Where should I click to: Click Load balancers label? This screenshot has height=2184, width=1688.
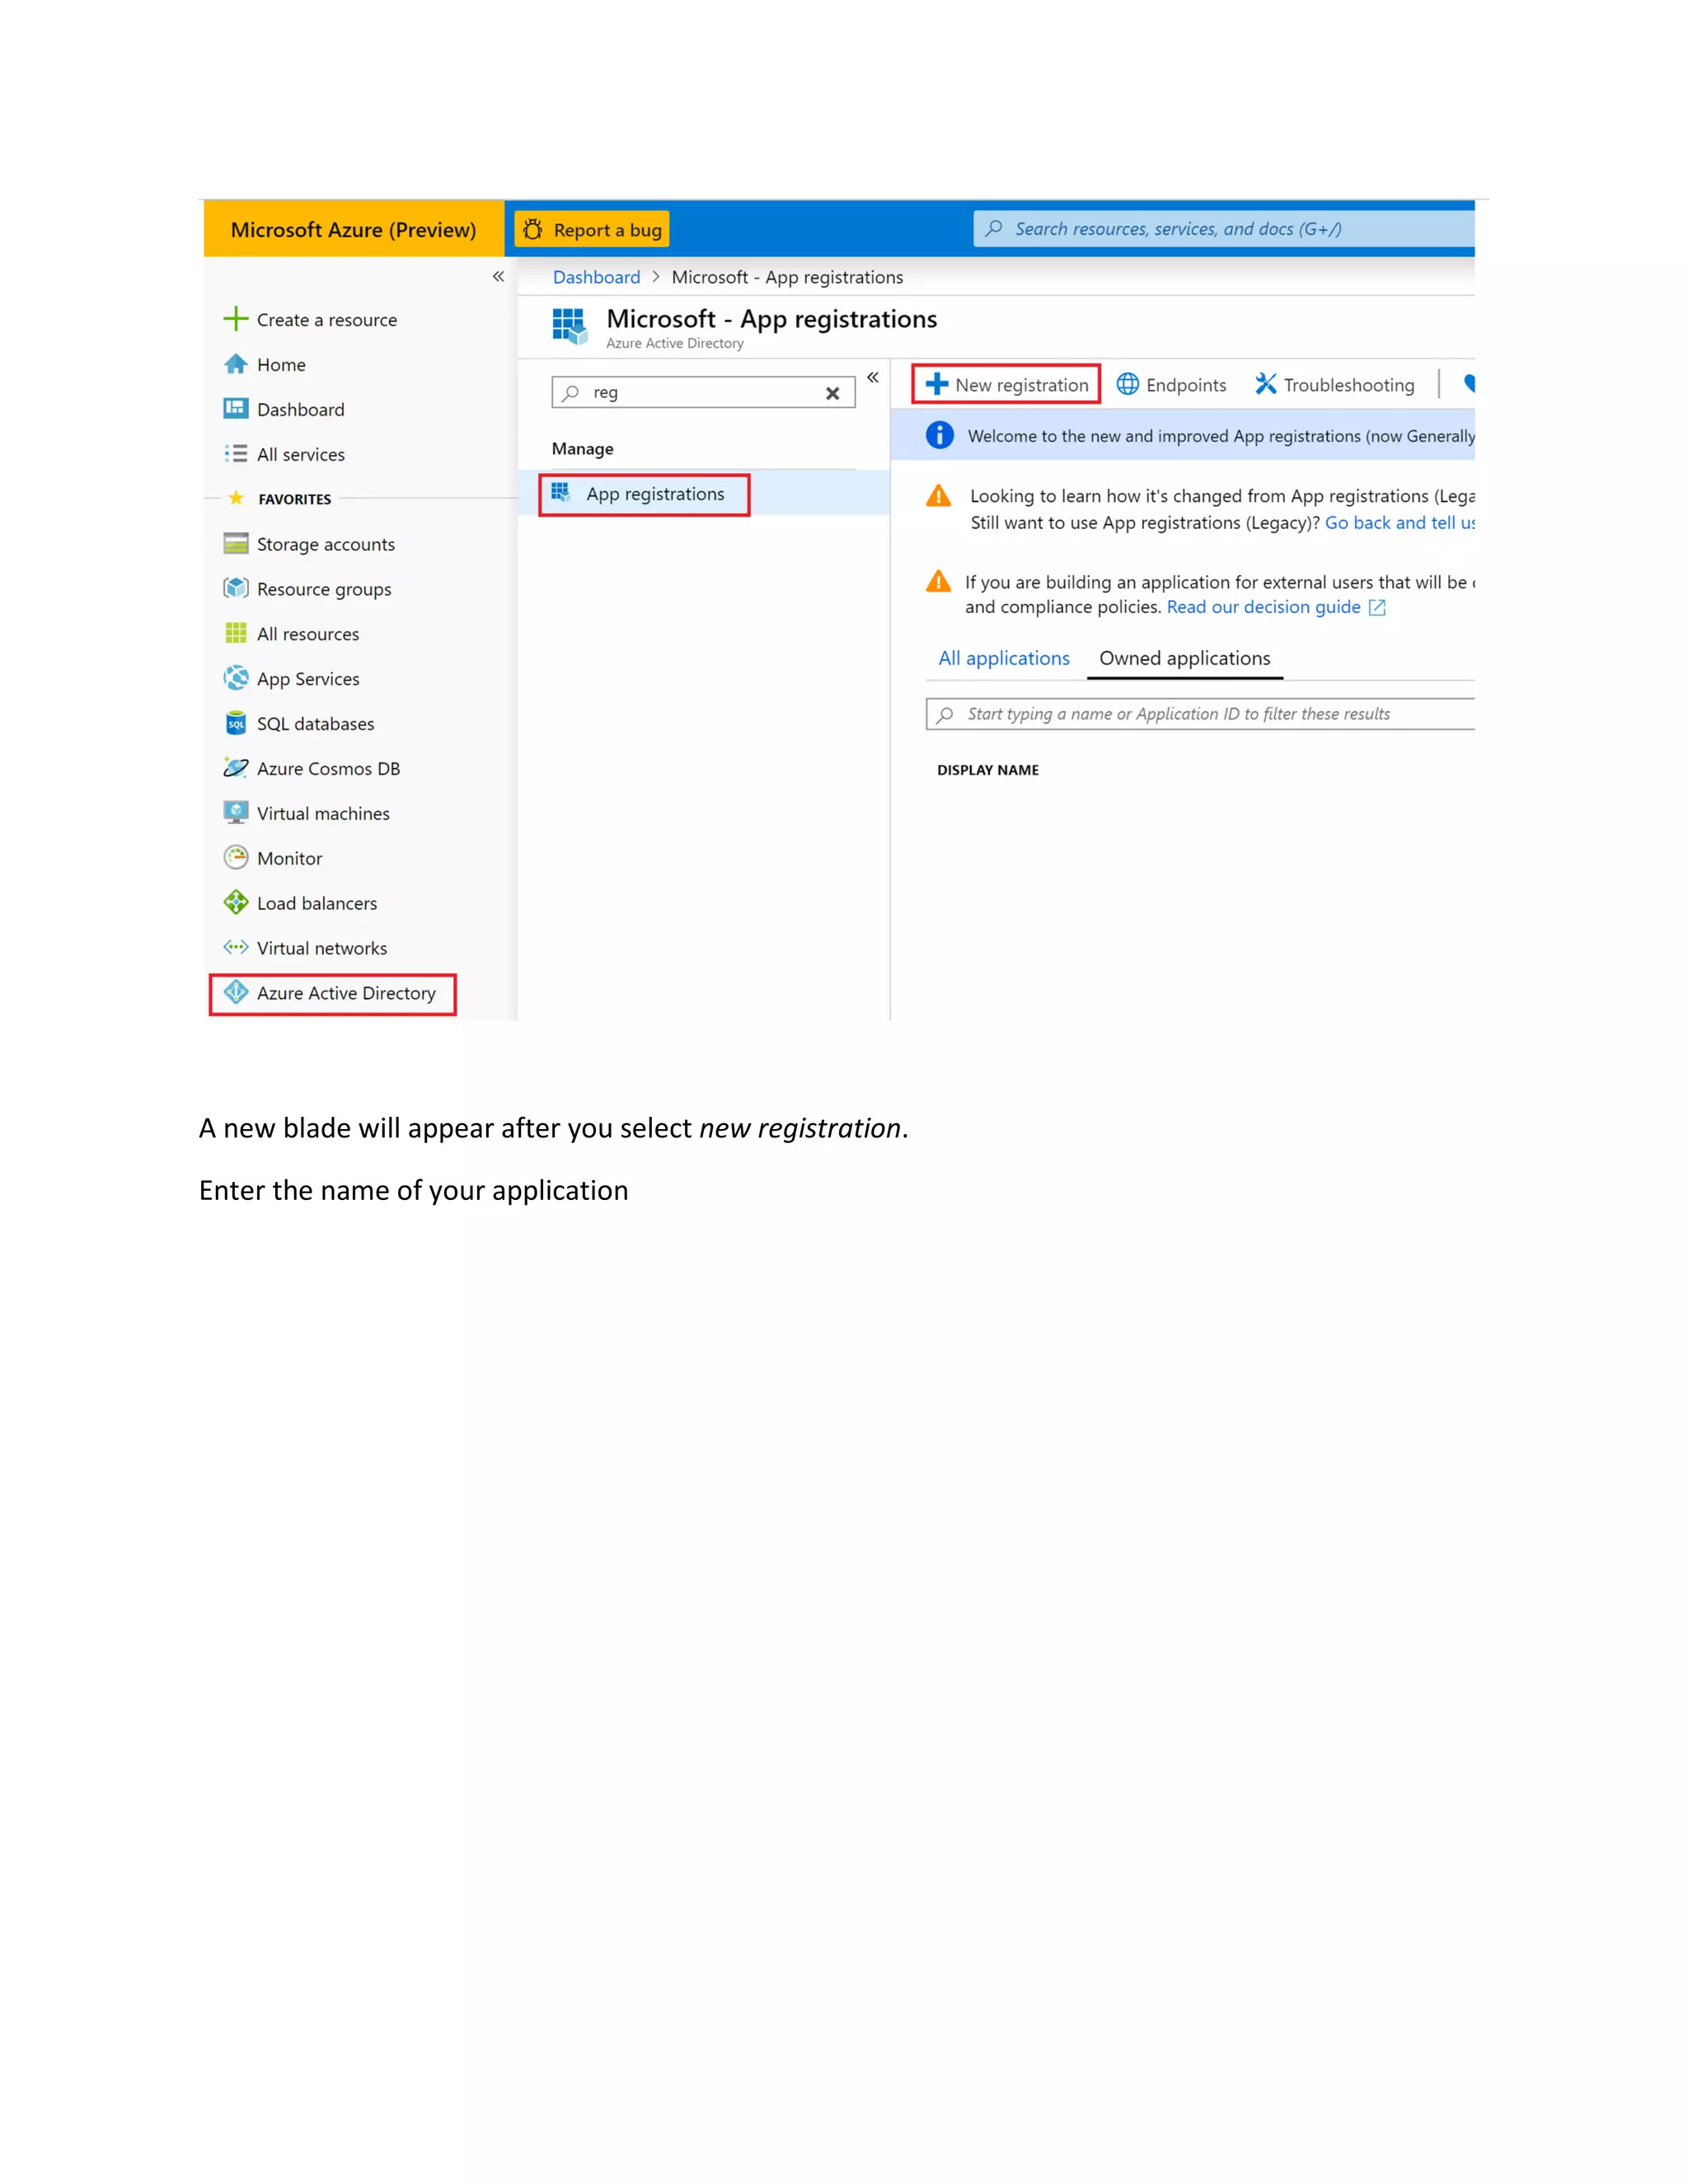pyautogui.click(x=317, y=903)
